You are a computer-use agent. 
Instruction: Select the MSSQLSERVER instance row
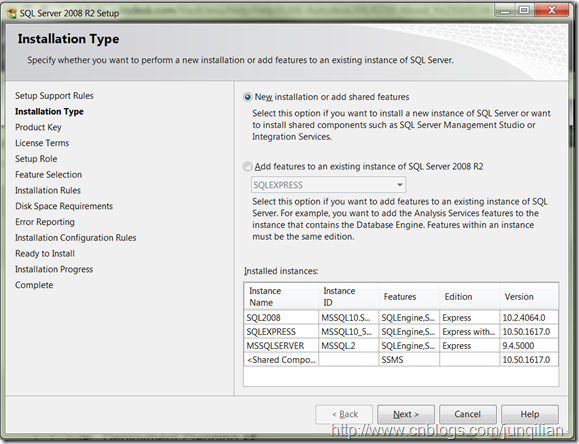[401, 346]
